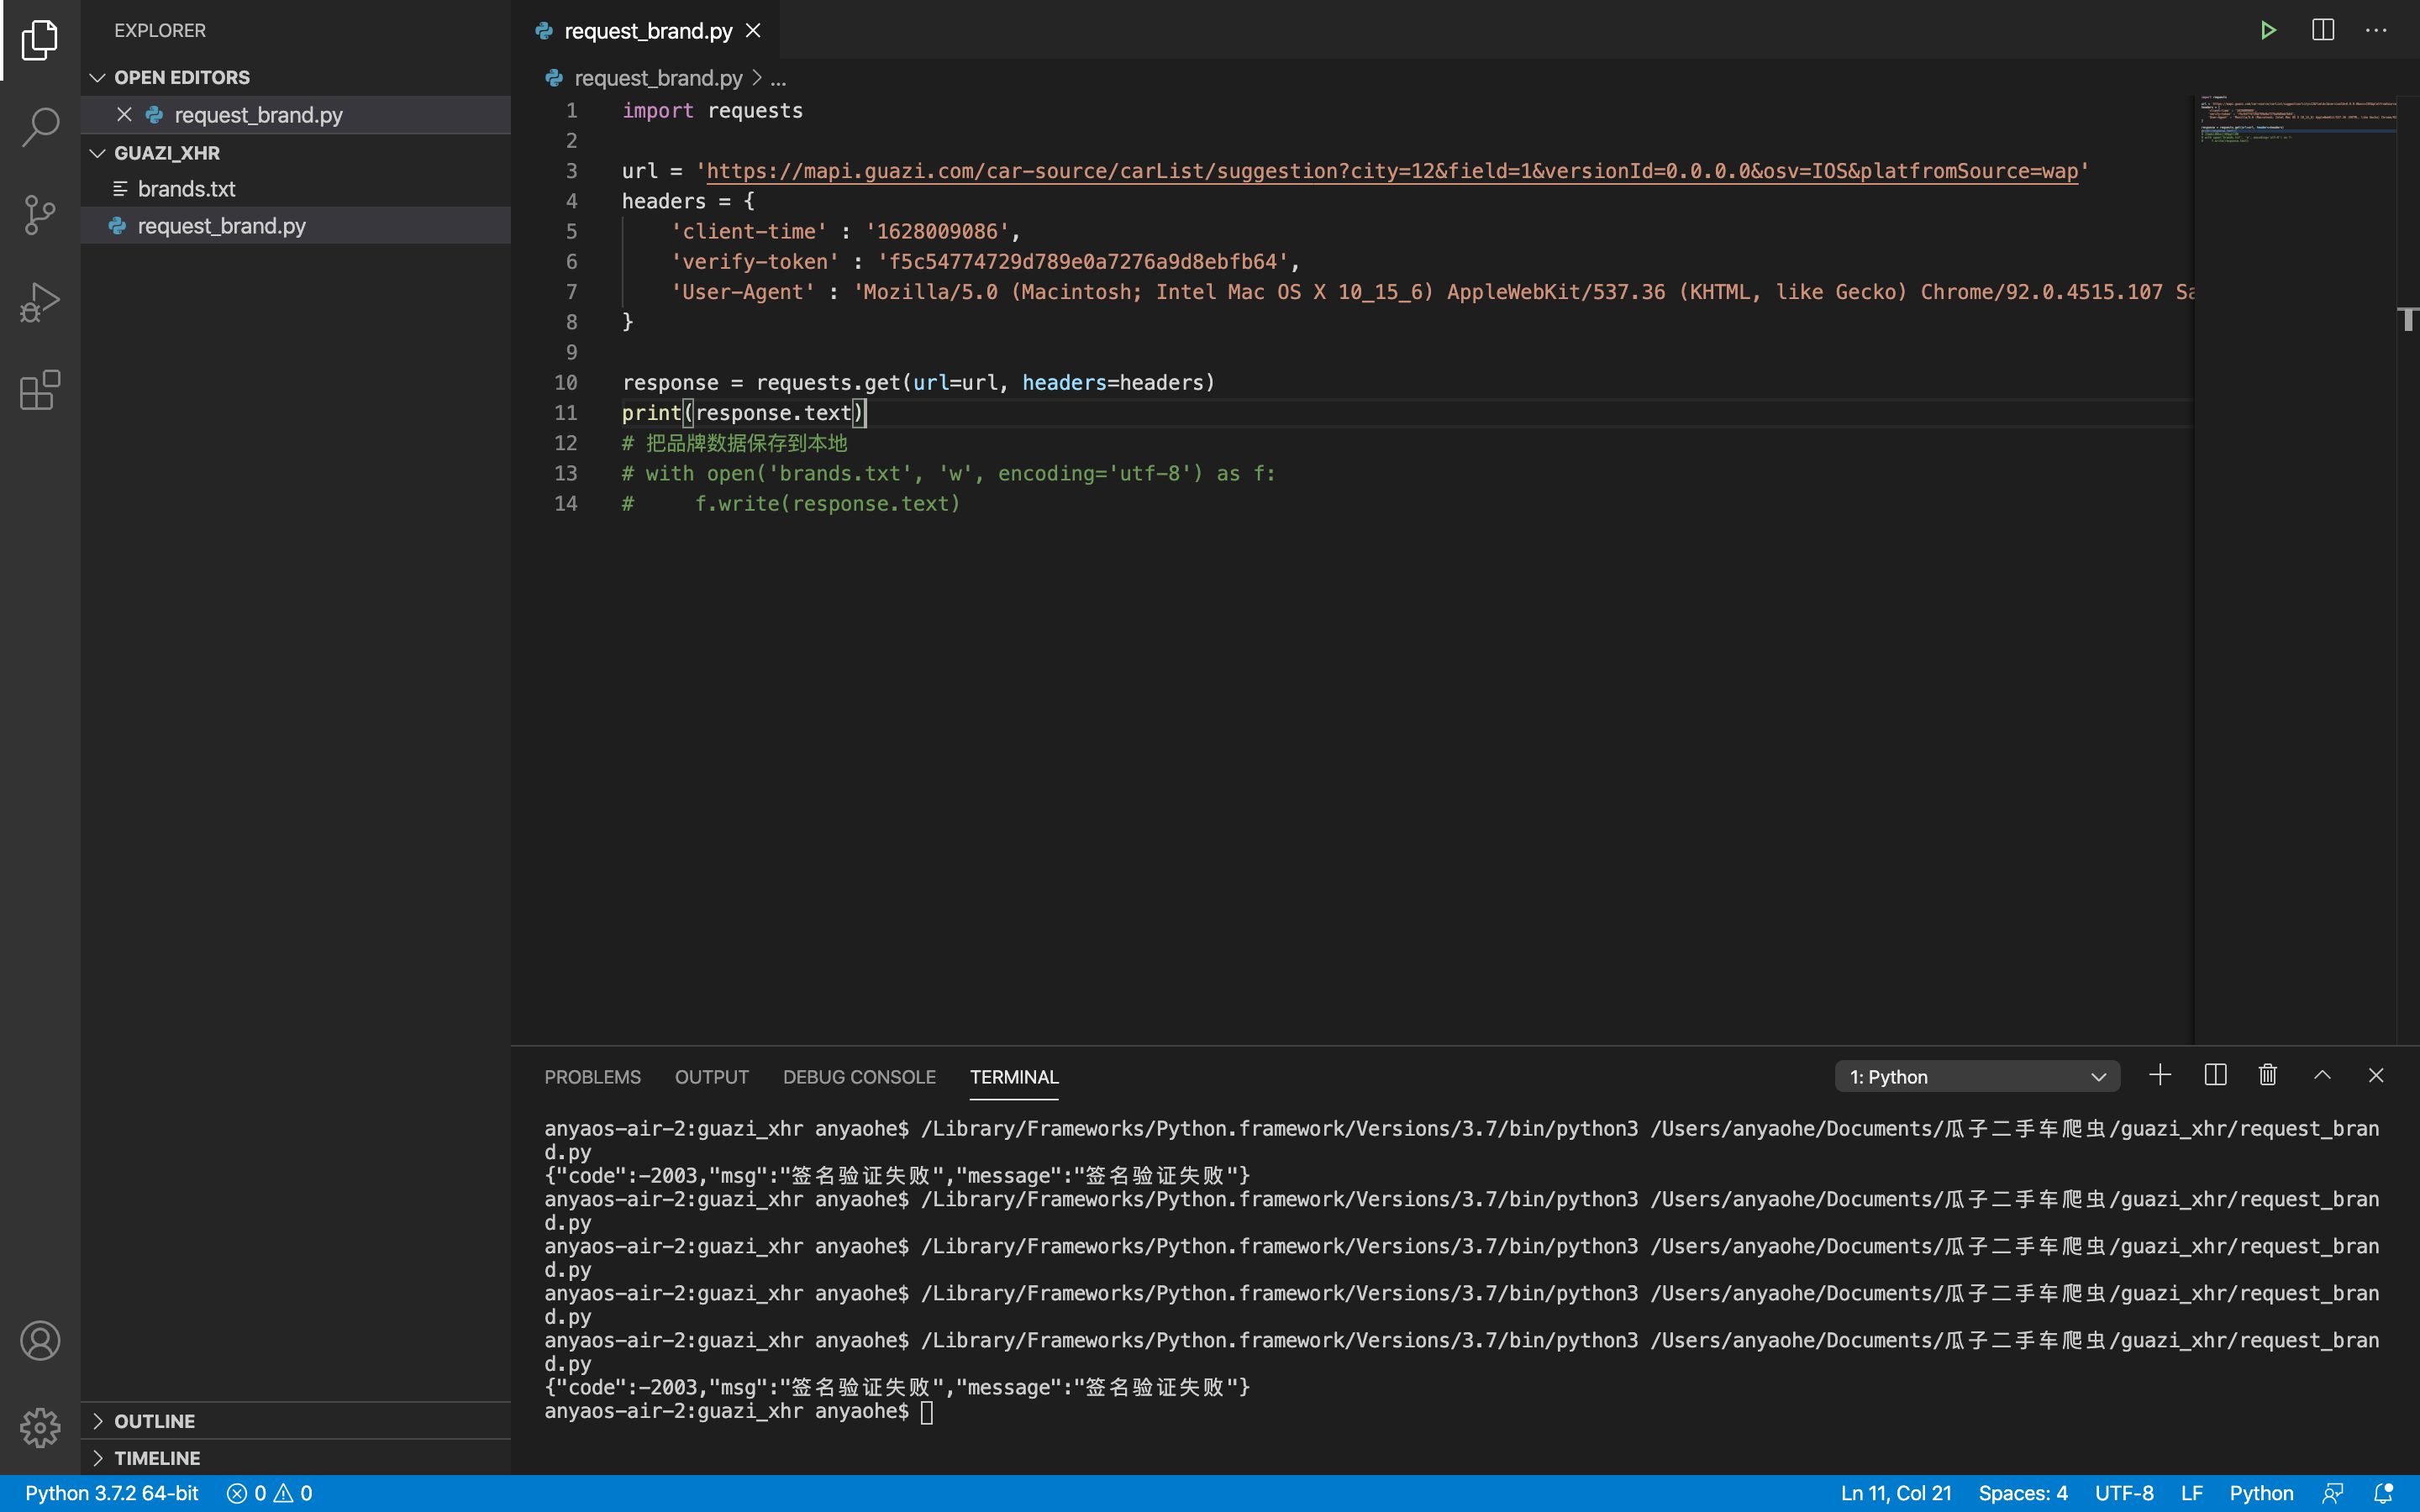This screenshot has height=1512, width=2420.
Task: Collapse the GUAZI_XHR folder section
Action: [x=97, y=153]
